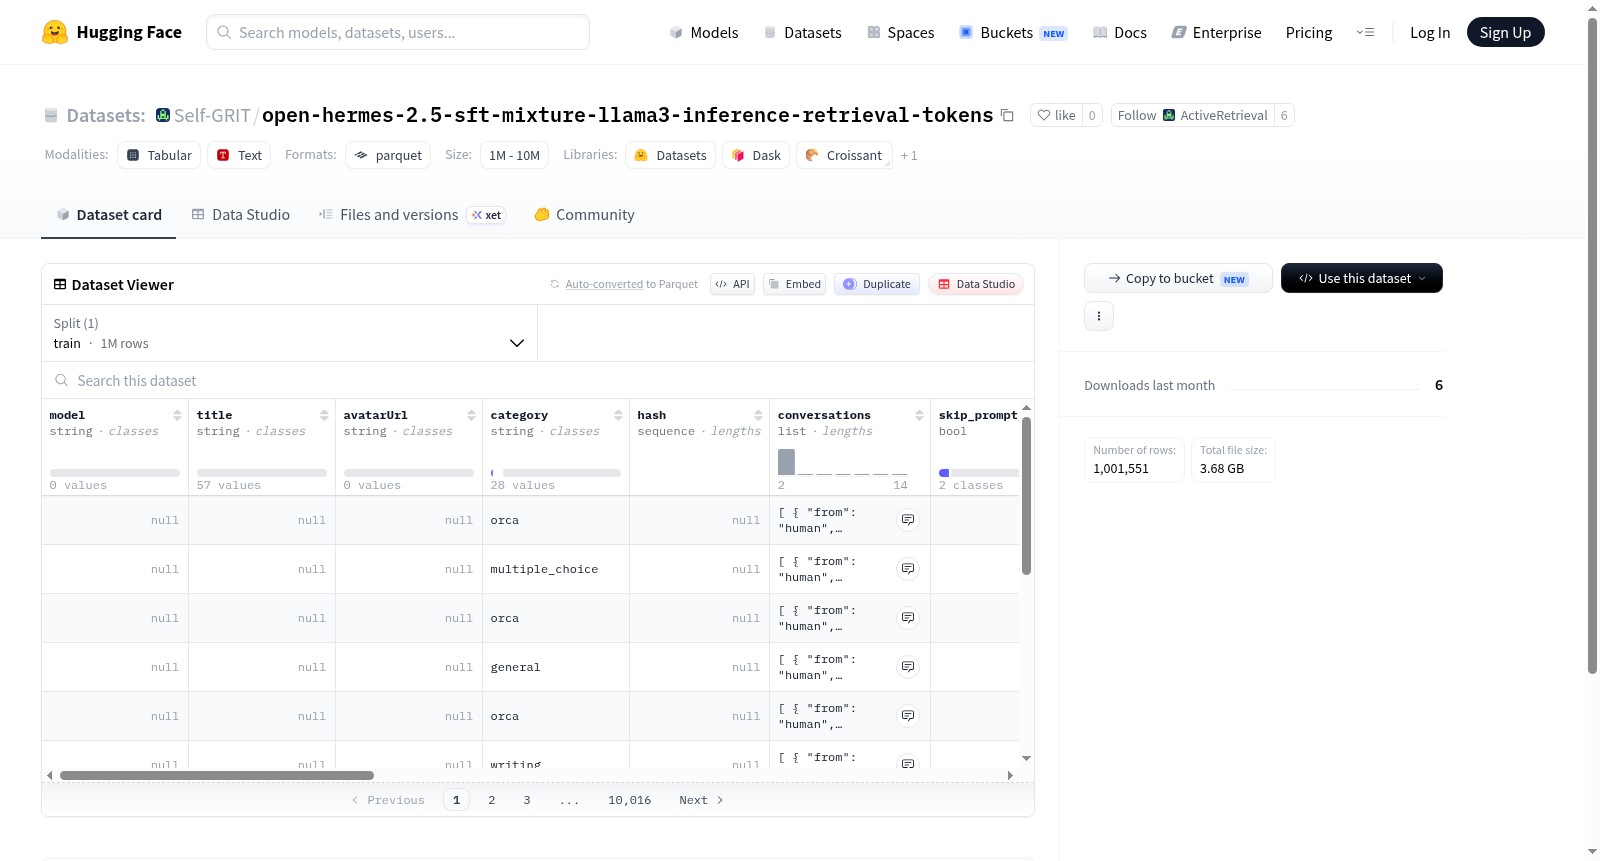Jump to the last page 10,016
The width and height of the screenshot is (1600, 861).
[x=630, y=800]
